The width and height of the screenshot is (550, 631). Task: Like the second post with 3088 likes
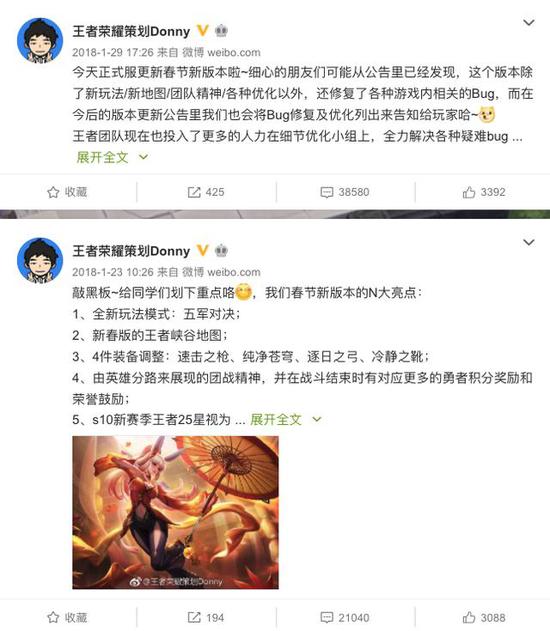click(484, 617)
